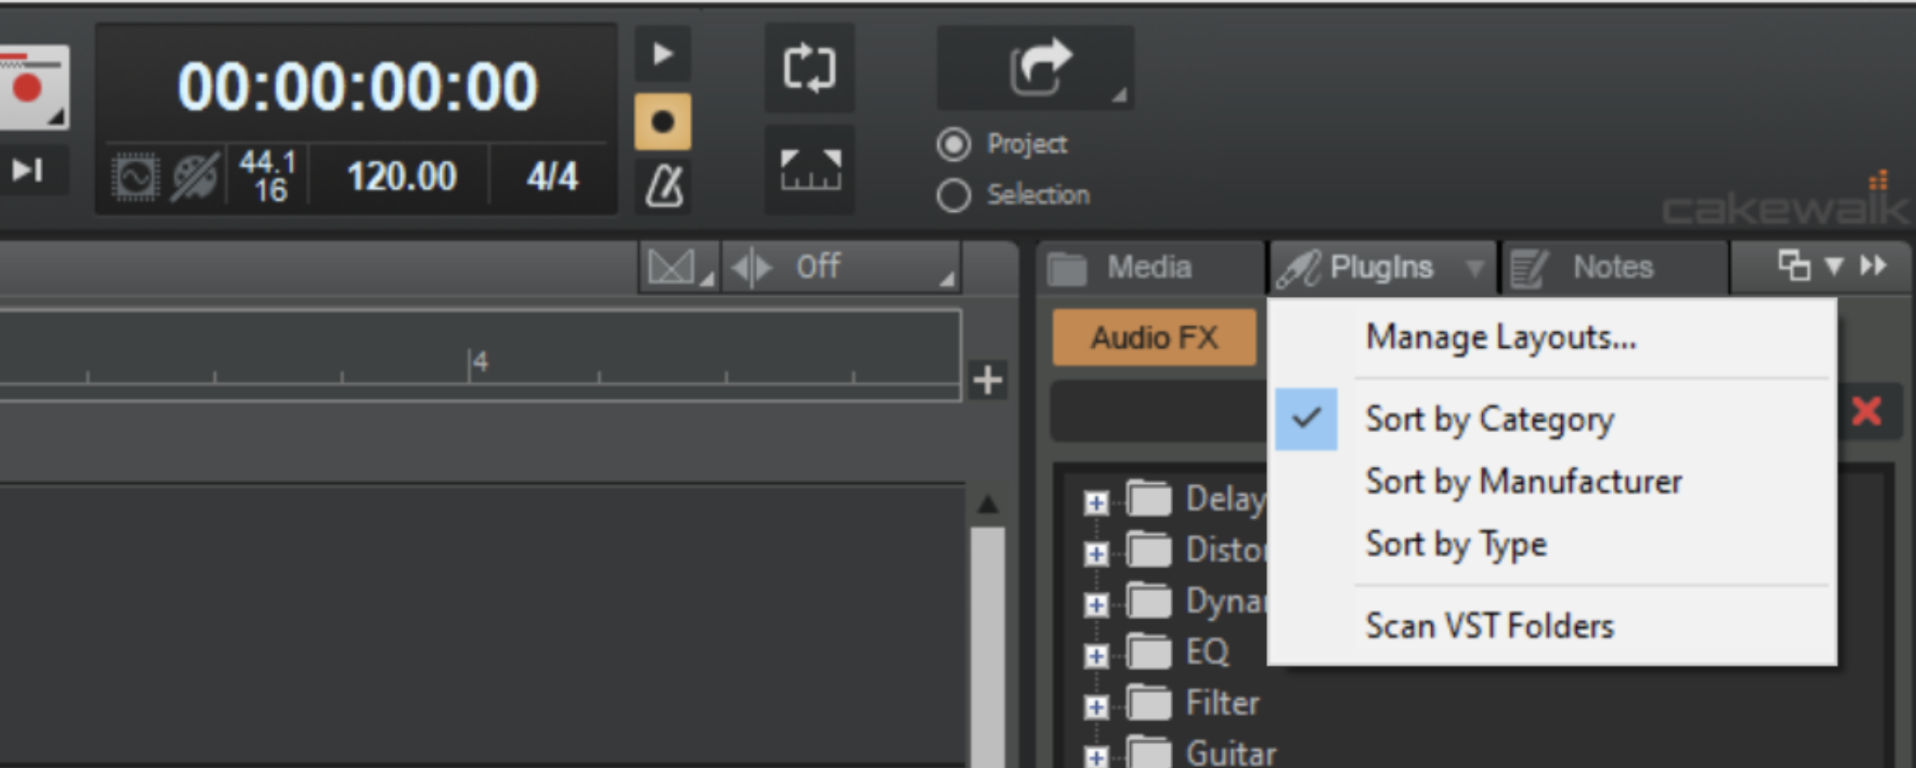This screenshot has height=768, width=1916.
Task: Choose Sort by Manufacturer menu item
Action: coord(1523,482)
